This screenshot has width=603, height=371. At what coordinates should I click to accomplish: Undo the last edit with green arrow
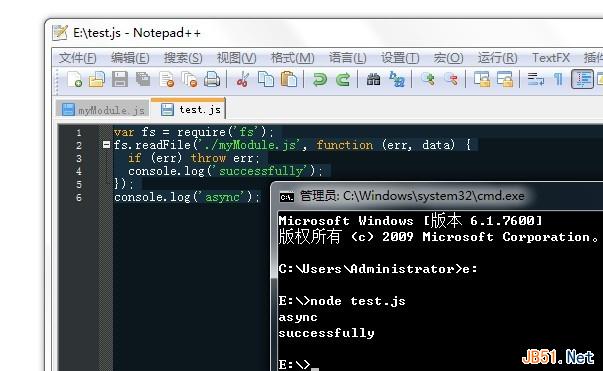pos(320,80)
